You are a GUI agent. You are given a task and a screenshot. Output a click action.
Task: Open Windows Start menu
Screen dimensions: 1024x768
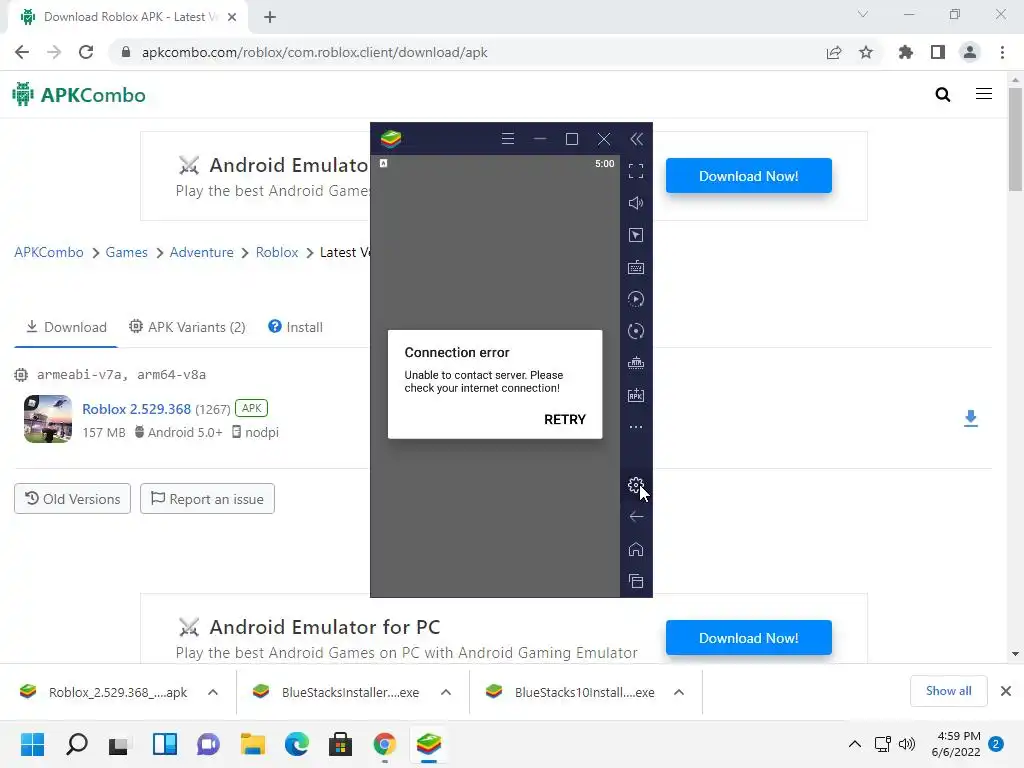[32, 744]
